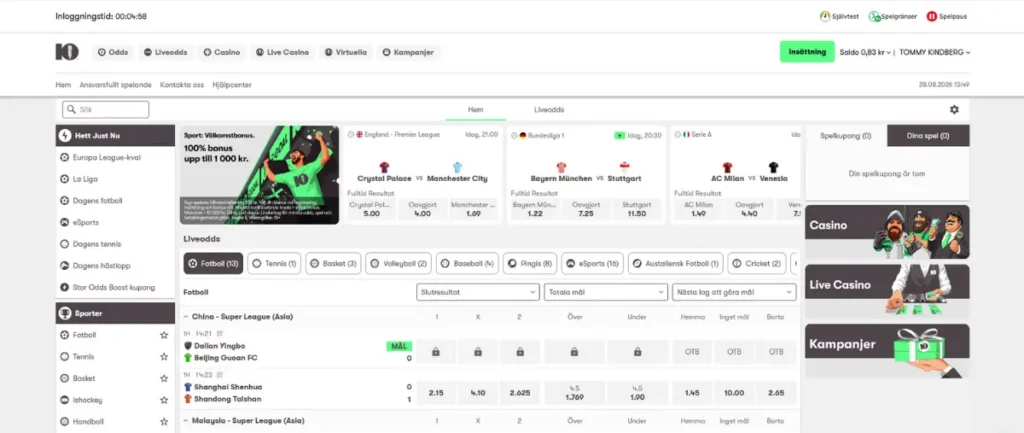Focus the Sök search field
The height and width of the screenshot is (433, 1024).
point(106,110)
